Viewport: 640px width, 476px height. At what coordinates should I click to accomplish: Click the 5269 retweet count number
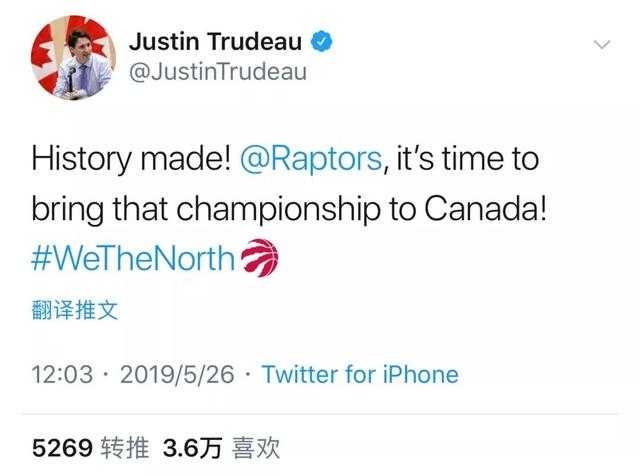coord(65,446)
